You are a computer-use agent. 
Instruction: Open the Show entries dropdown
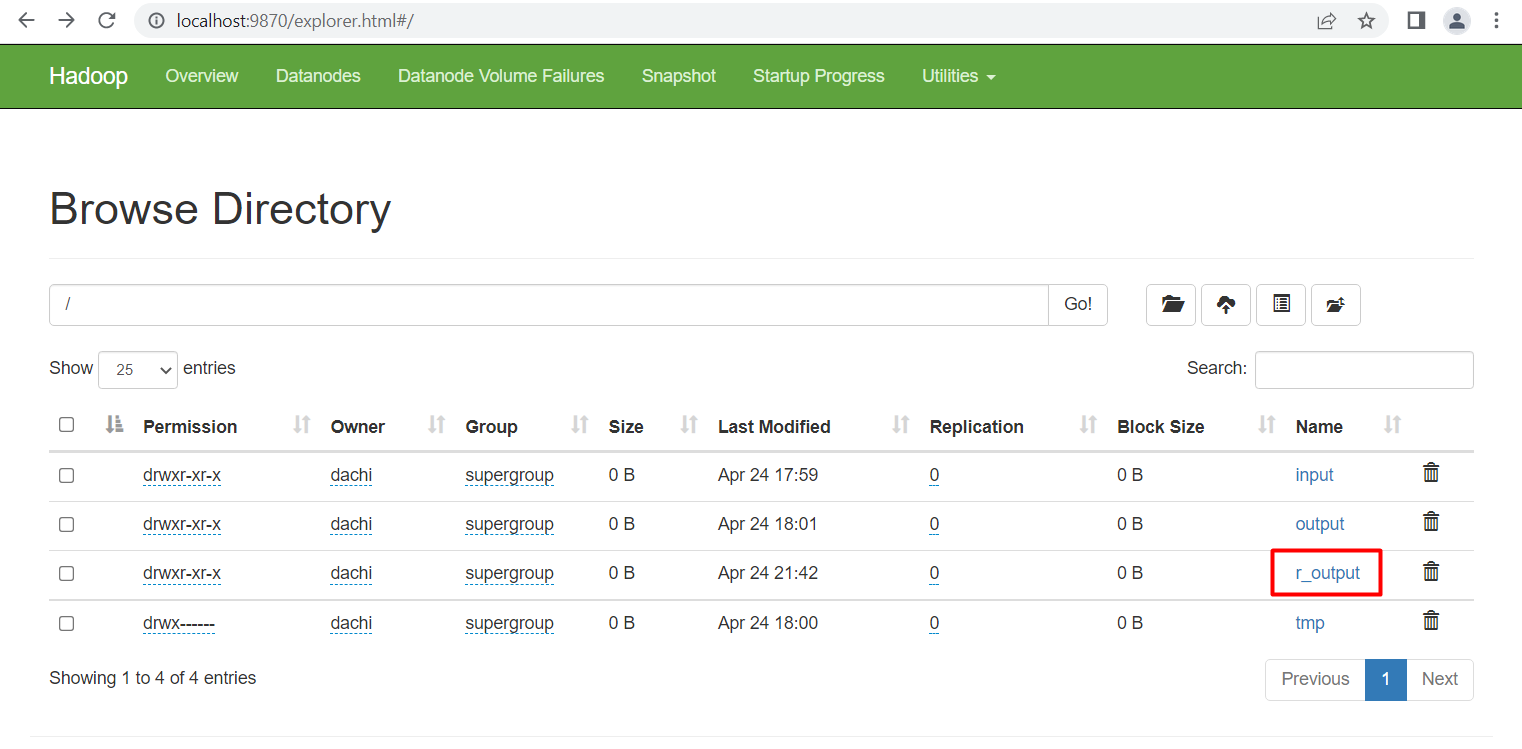137,369
